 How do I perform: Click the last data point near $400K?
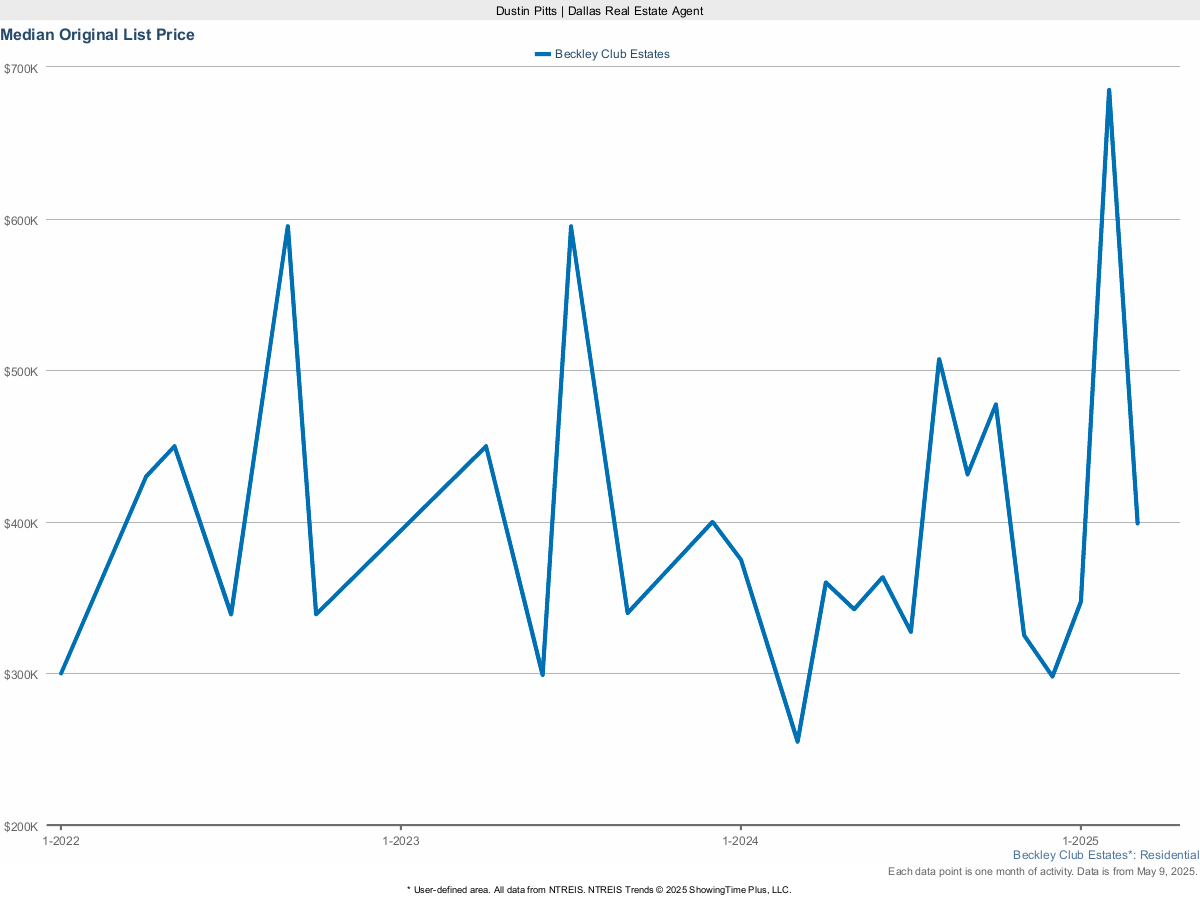tap(1137, 523)
